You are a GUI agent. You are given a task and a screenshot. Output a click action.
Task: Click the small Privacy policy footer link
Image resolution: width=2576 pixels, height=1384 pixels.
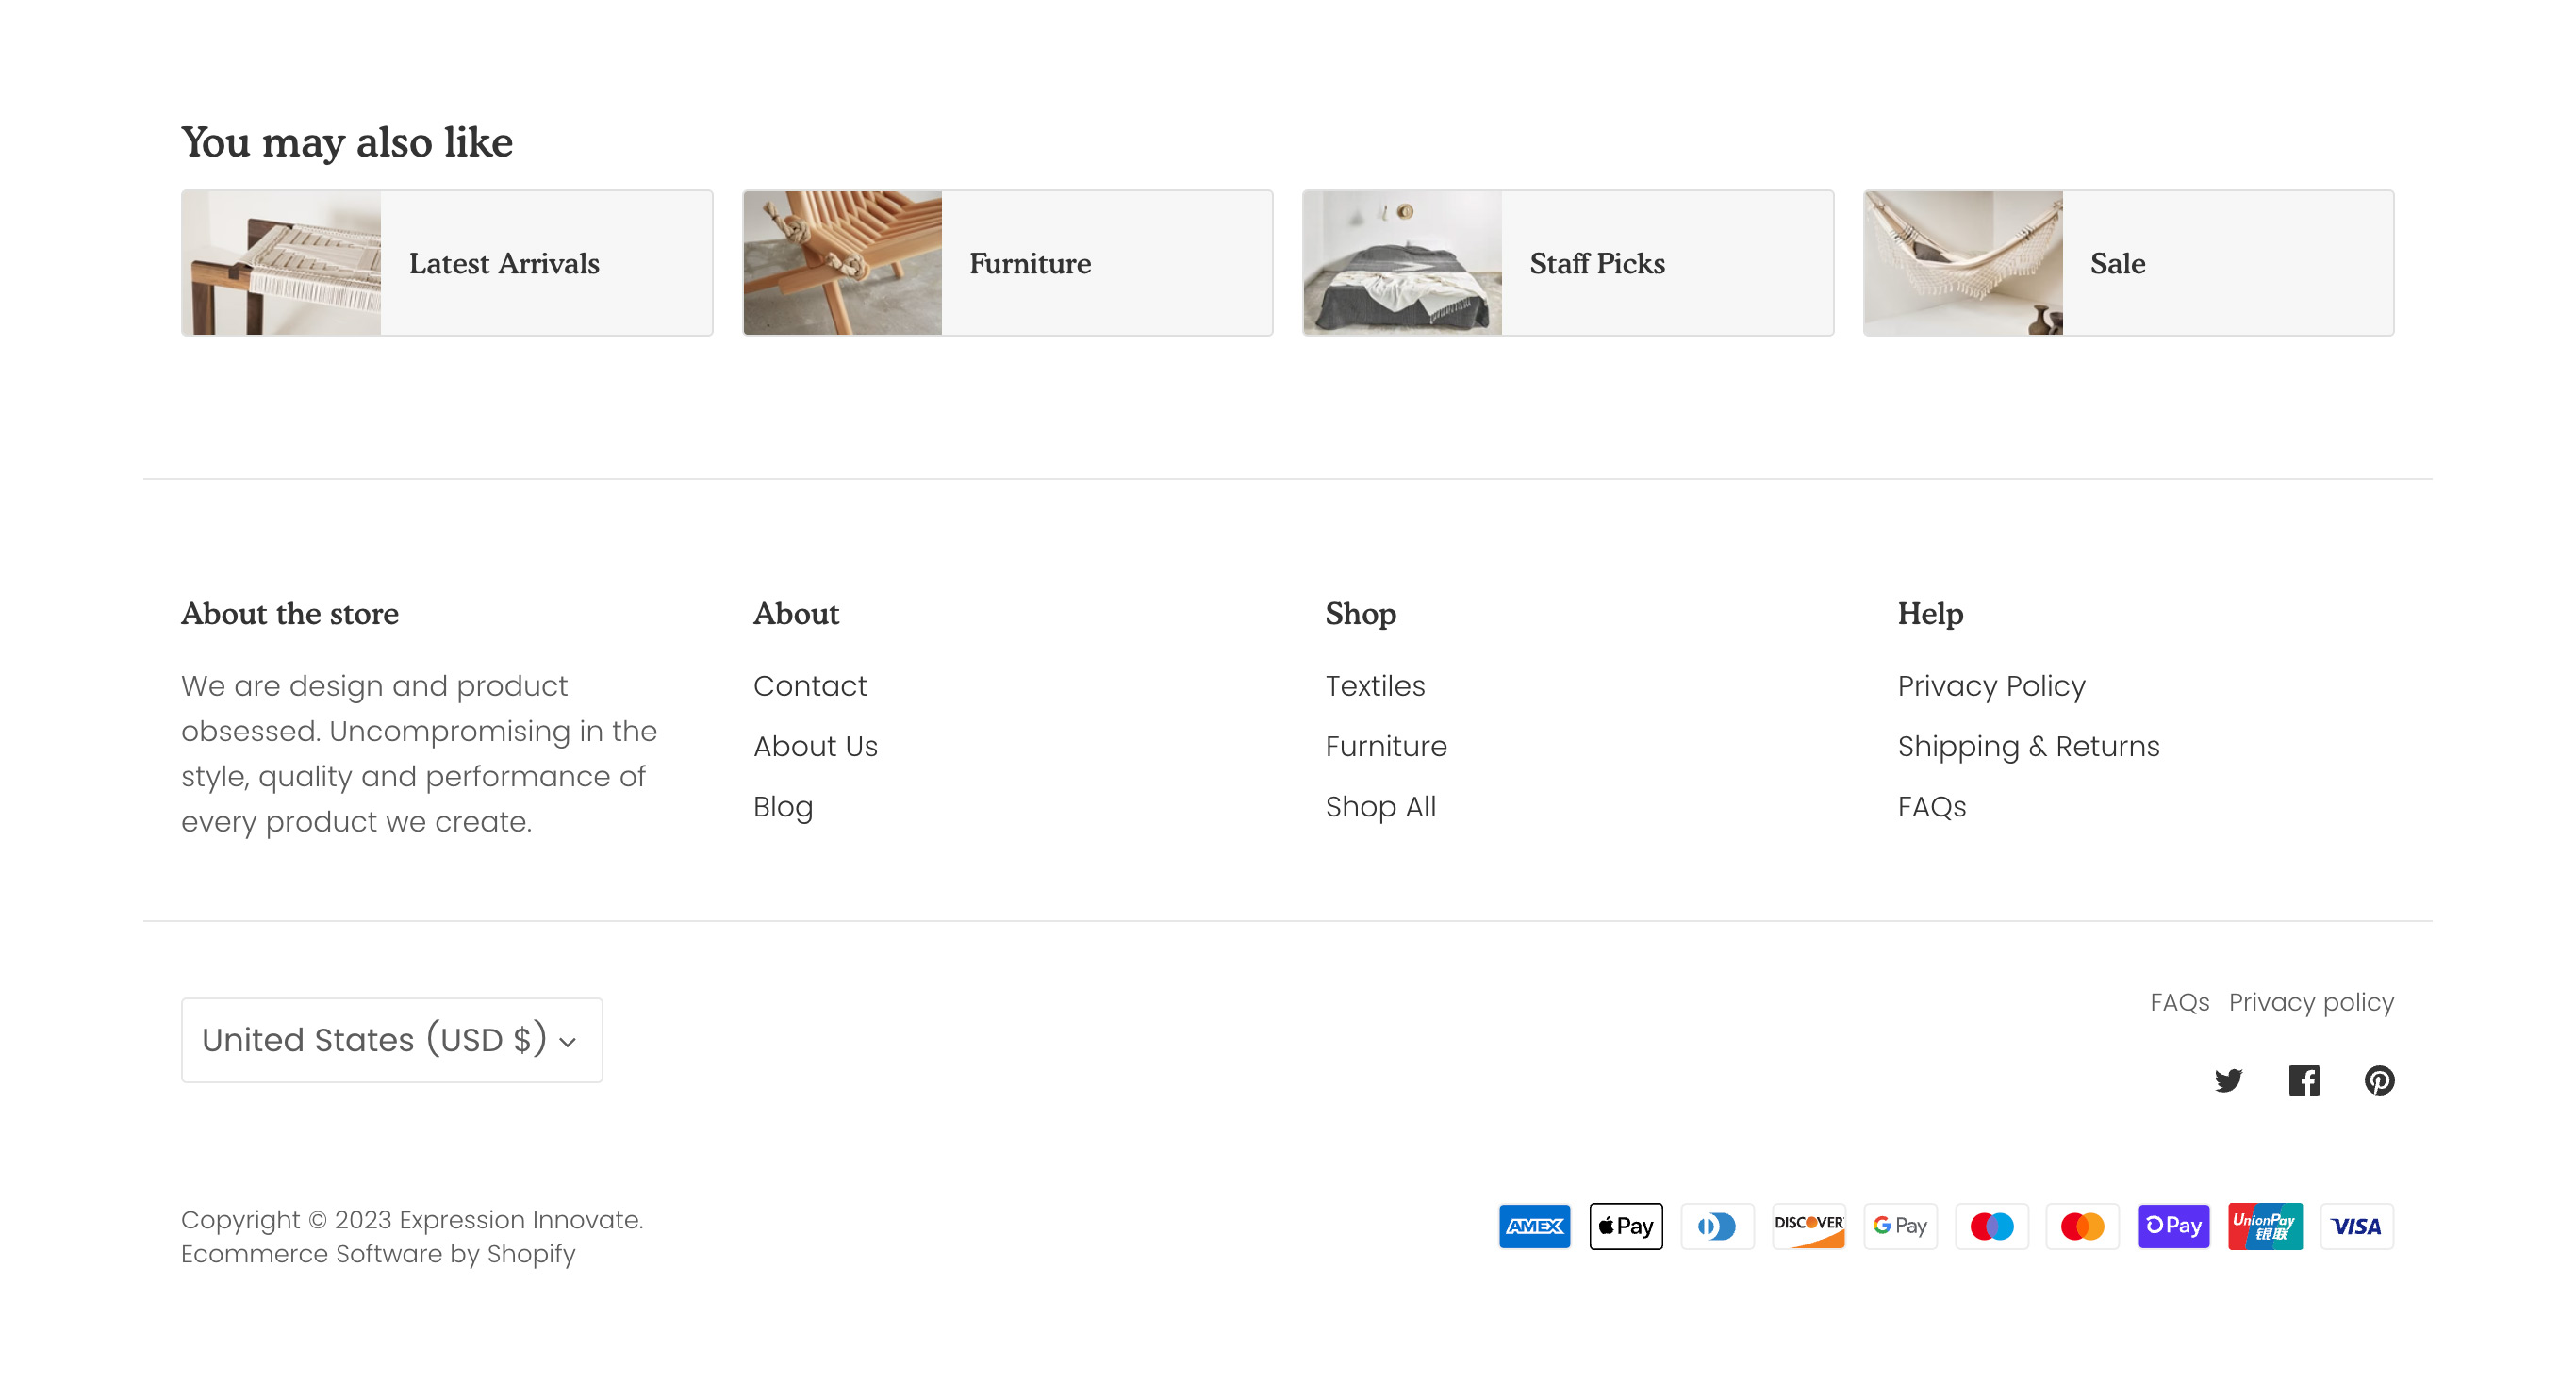(x=2311, y=1002)
